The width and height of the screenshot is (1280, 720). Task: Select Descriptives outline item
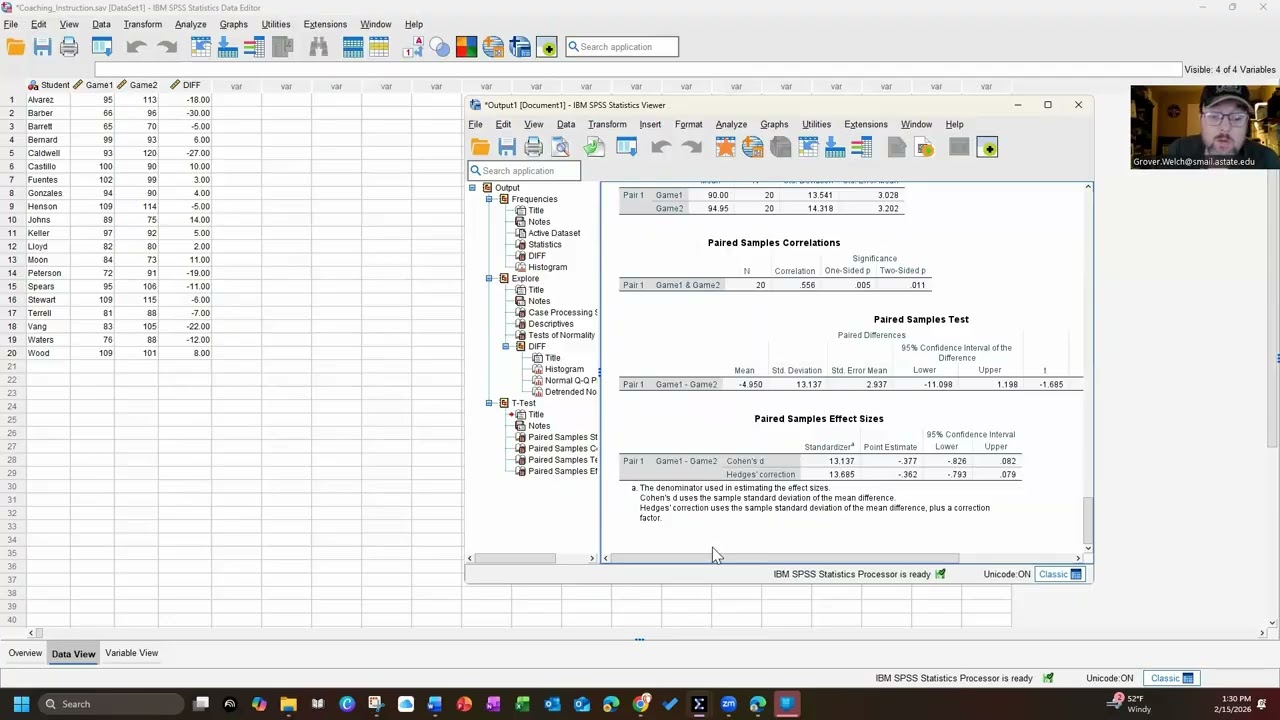(550, 324)
